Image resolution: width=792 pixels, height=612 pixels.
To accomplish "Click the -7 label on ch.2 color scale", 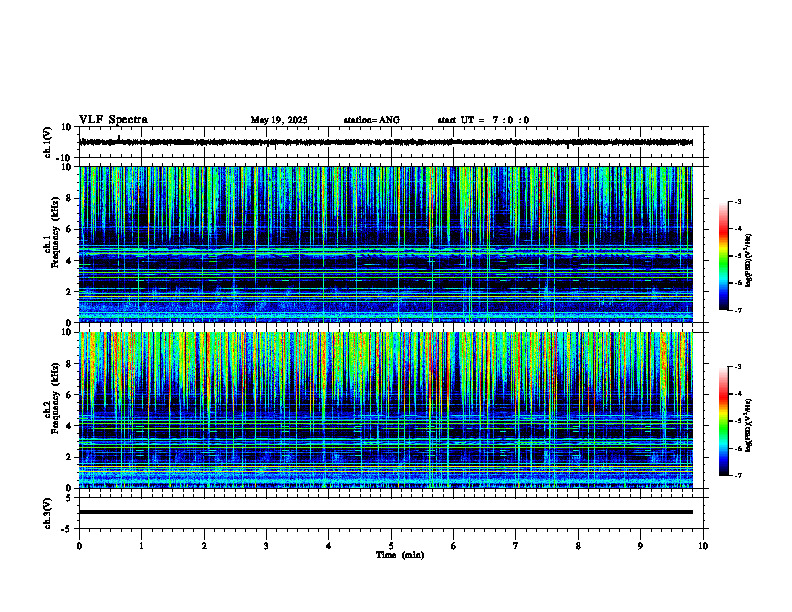I will tap(737, 475).
